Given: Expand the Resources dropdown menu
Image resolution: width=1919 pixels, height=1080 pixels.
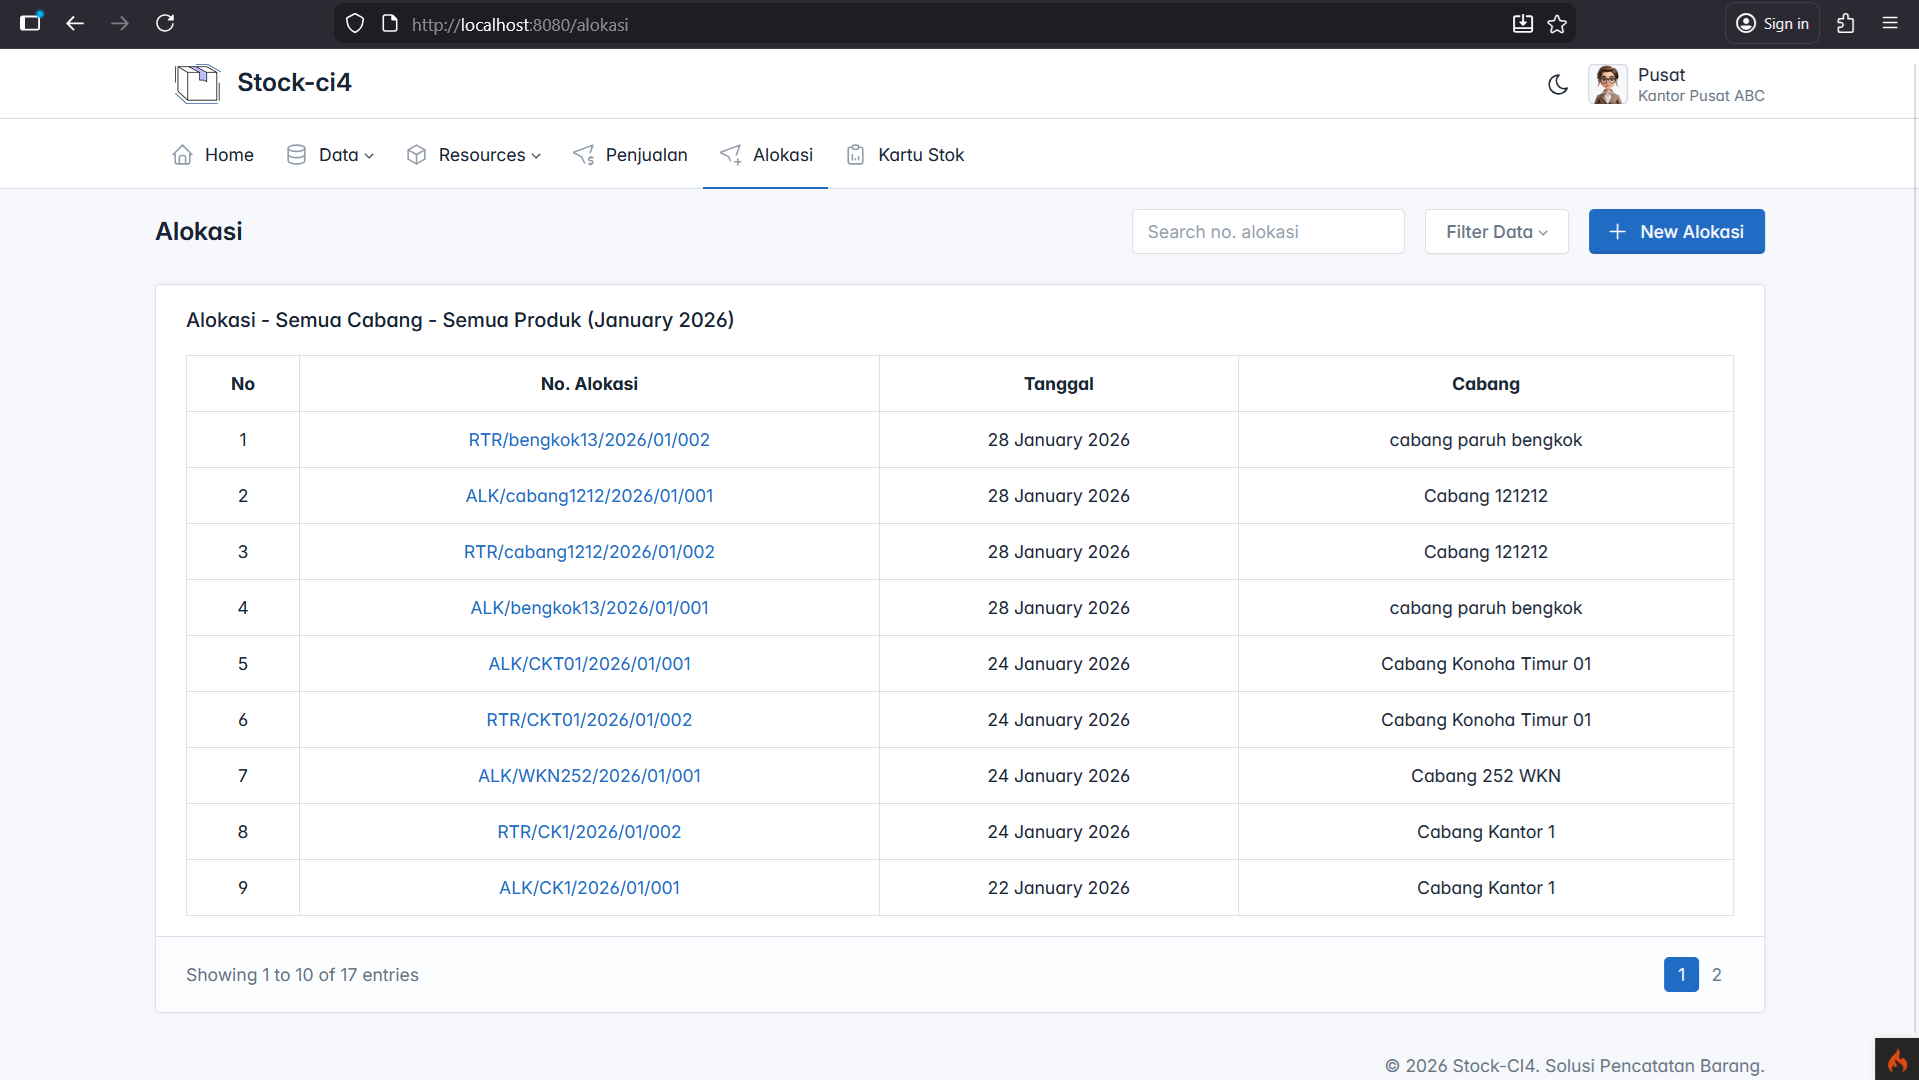Looking at the screenshot, I should (474, 155).
